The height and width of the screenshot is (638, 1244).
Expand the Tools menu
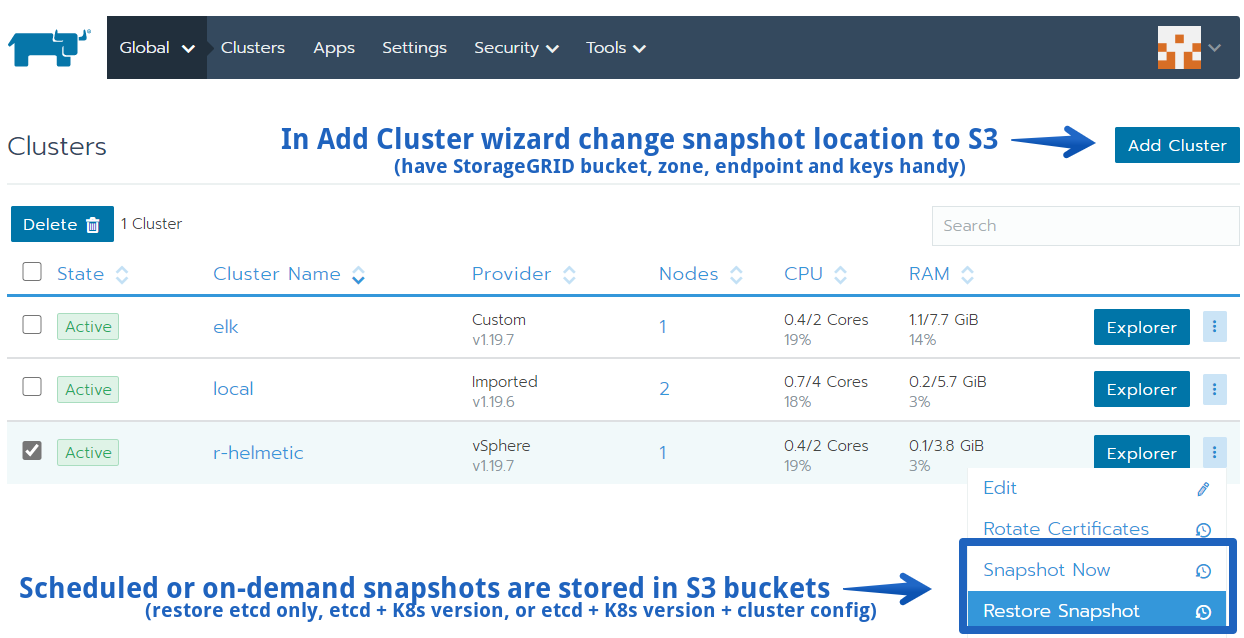coord(616,47)
